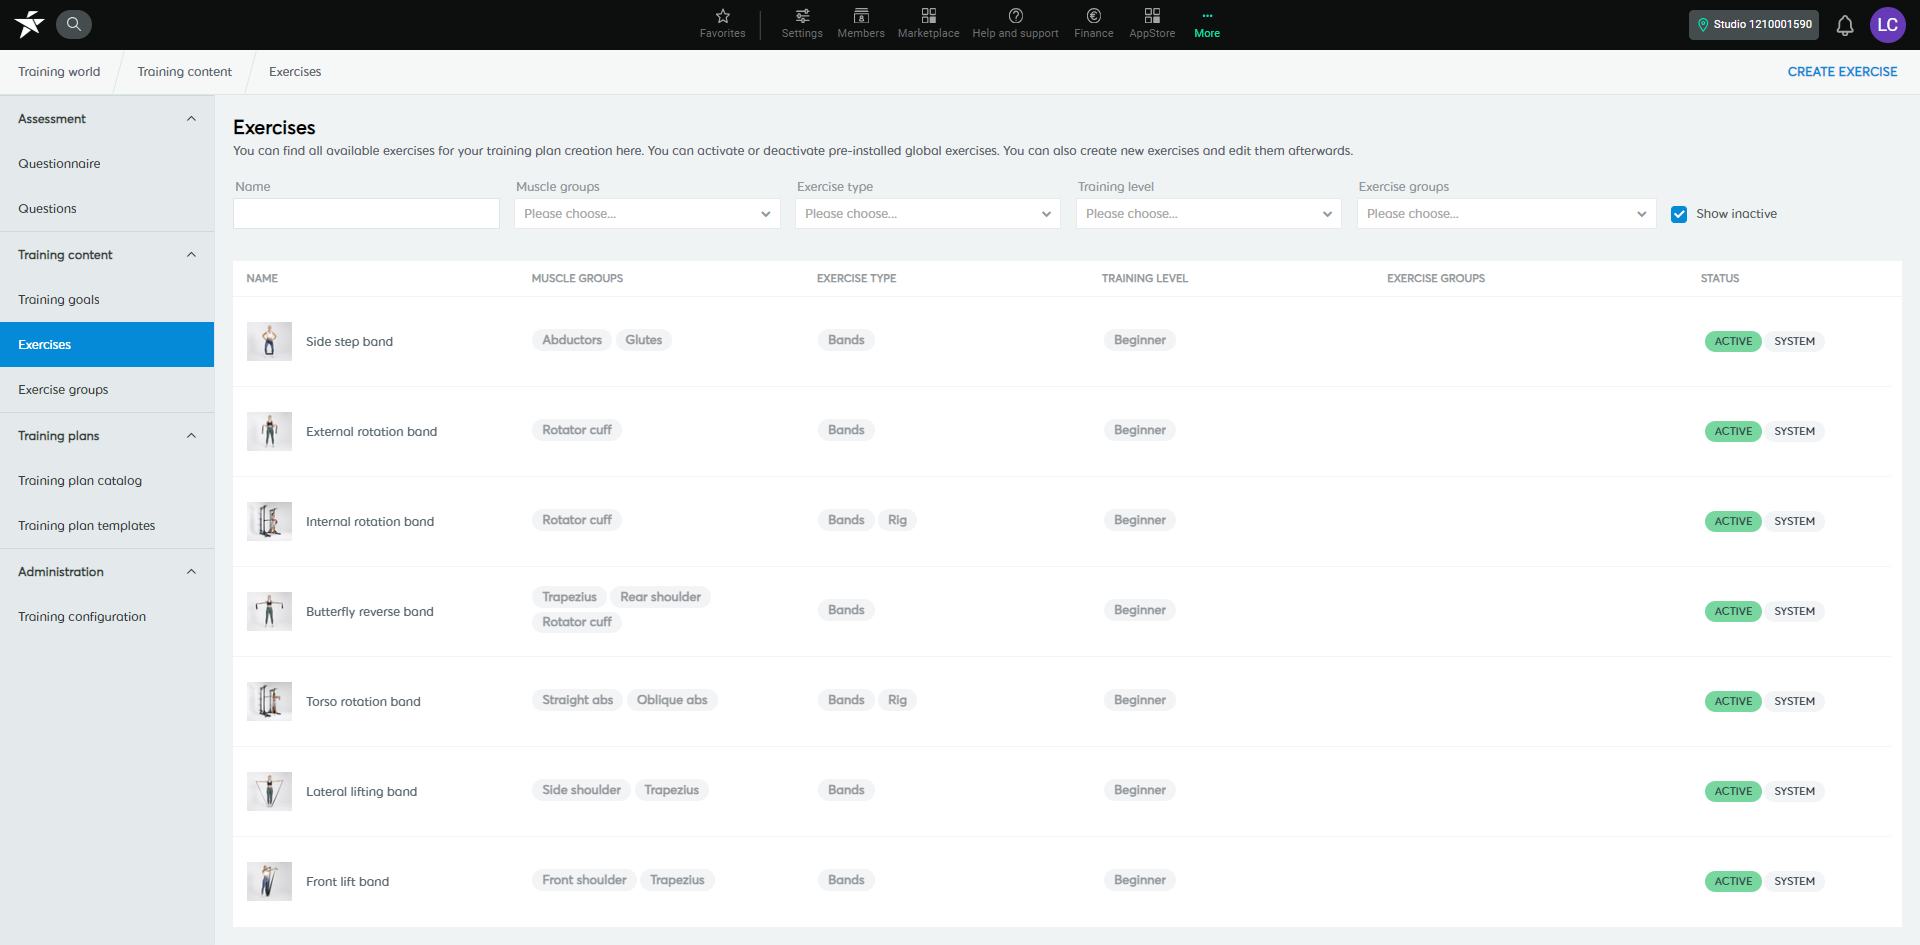This screenshot has height=945, width=1920.
Task: Open Lateral lifting band thumbnail
Action: coord(269,791)
